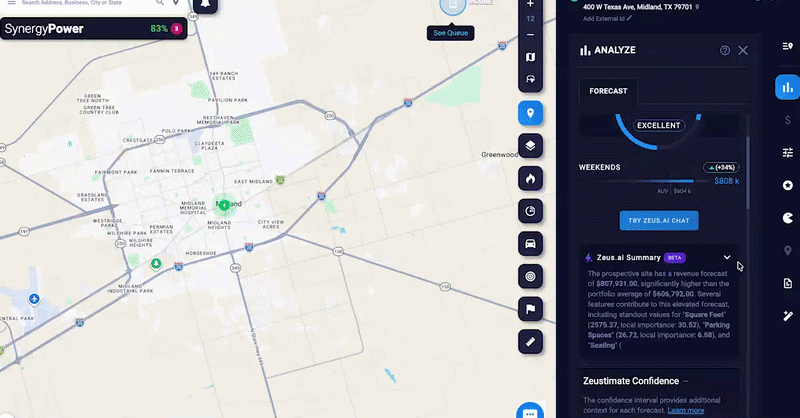The width and height of the screenshot is (800, 418).
Task: Follow the Learn more link
Action: (x=685, y=410)
